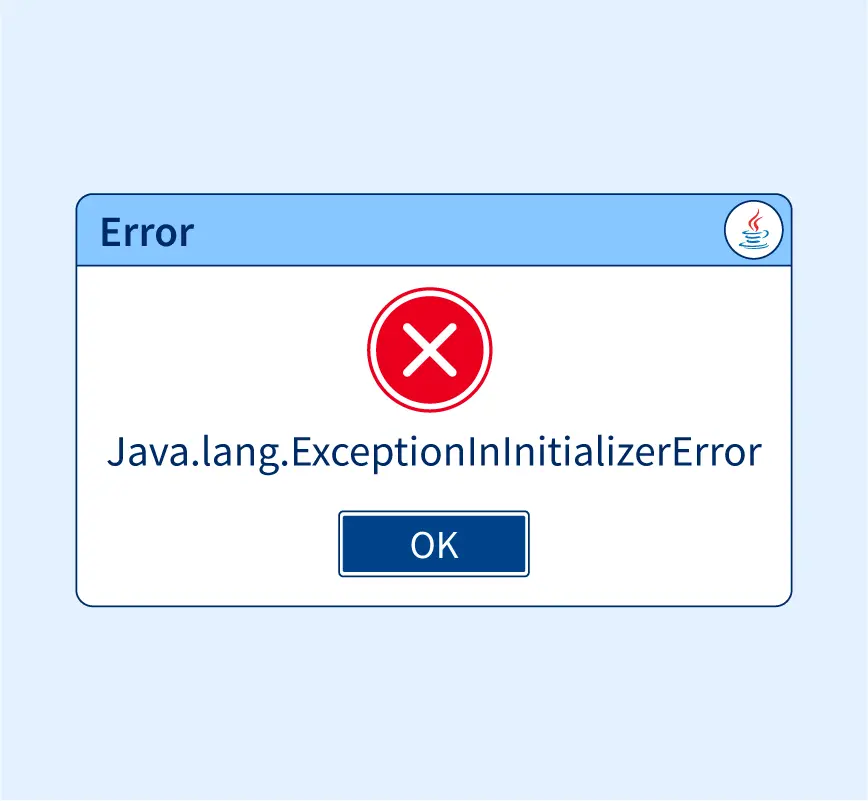Click the white cross inside red circle
The height and width of the screenshot is (801, 868).
coord(430,350)
